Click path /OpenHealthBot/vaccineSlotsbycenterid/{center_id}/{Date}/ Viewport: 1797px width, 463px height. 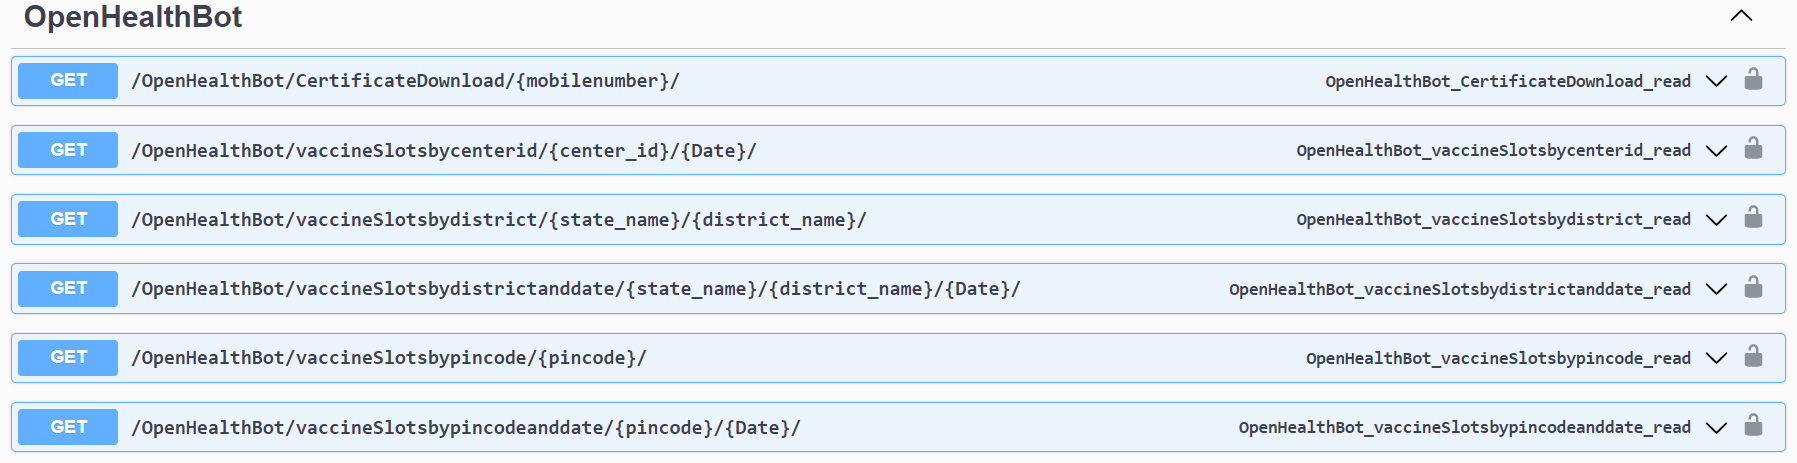click(x=444, y=151)
